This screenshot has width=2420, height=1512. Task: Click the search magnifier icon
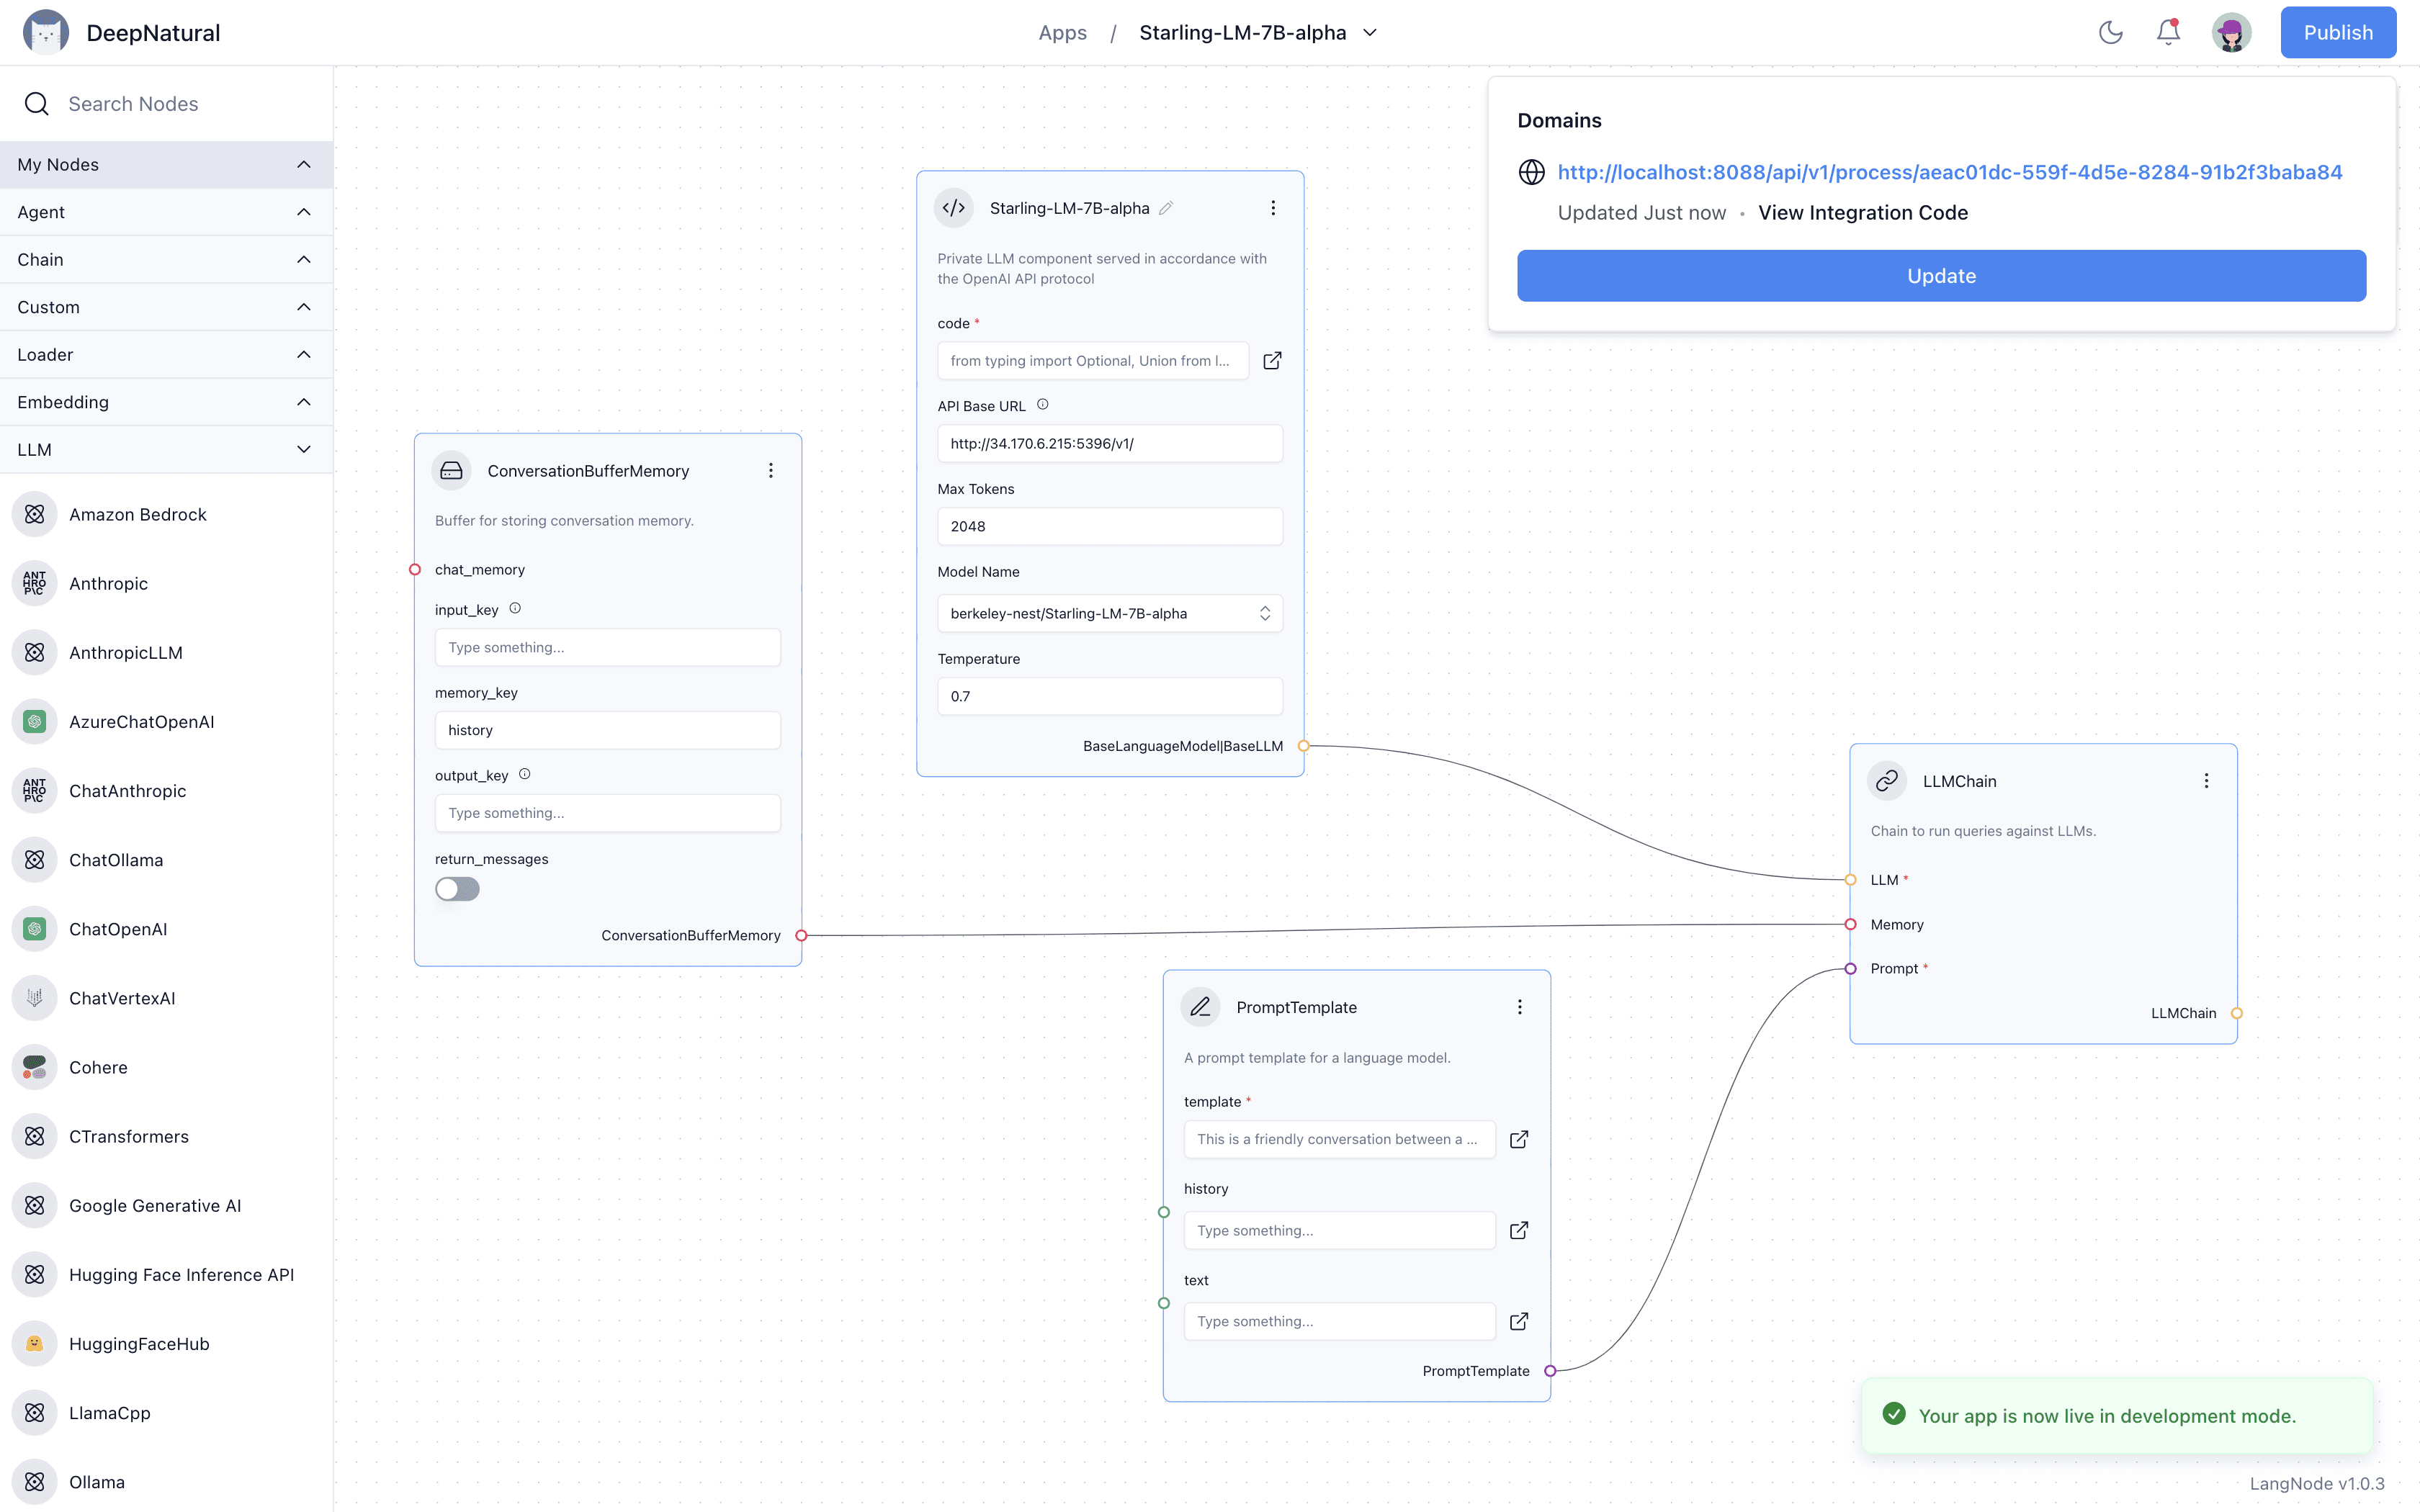pos(37,104)
